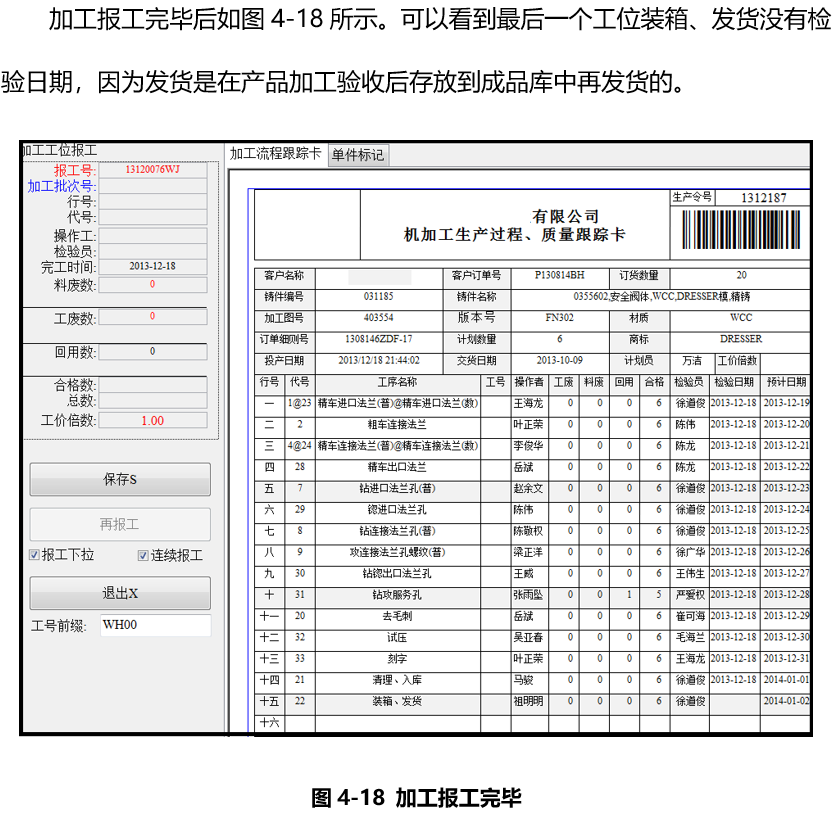Click the 代号 input field in the left panel
Image resolution: width=833 pixels, height=816 pixels.
tap(152, 217)
